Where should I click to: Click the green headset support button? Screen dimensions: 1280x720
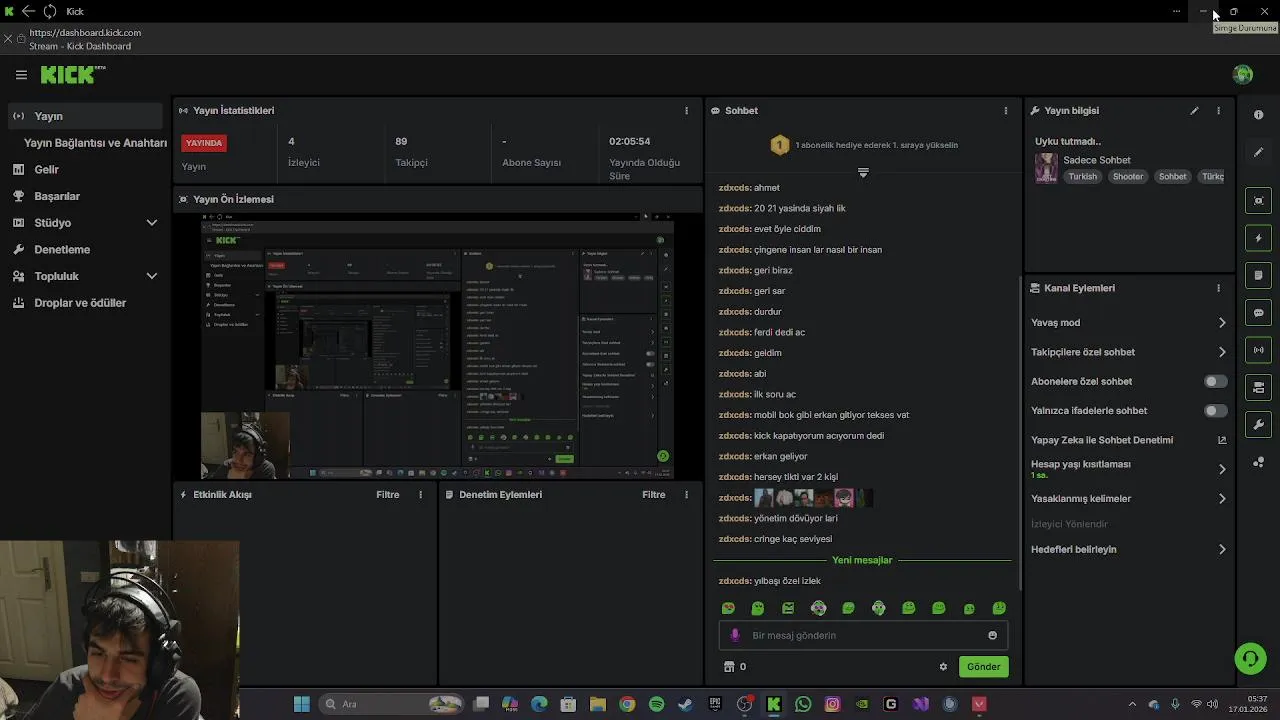(x=1250, y=658)
